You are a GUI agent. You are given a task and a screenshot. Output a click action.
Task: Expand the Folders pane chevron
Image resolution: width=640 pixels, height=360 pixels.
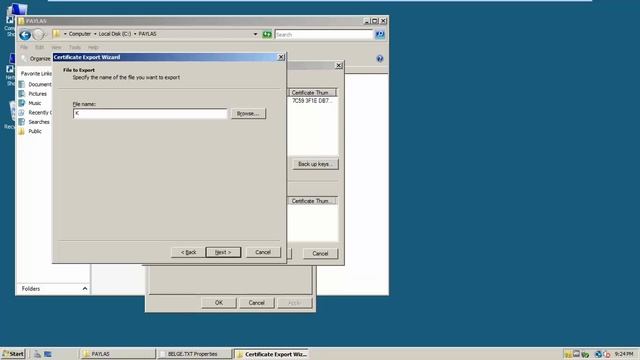point(85,289)
